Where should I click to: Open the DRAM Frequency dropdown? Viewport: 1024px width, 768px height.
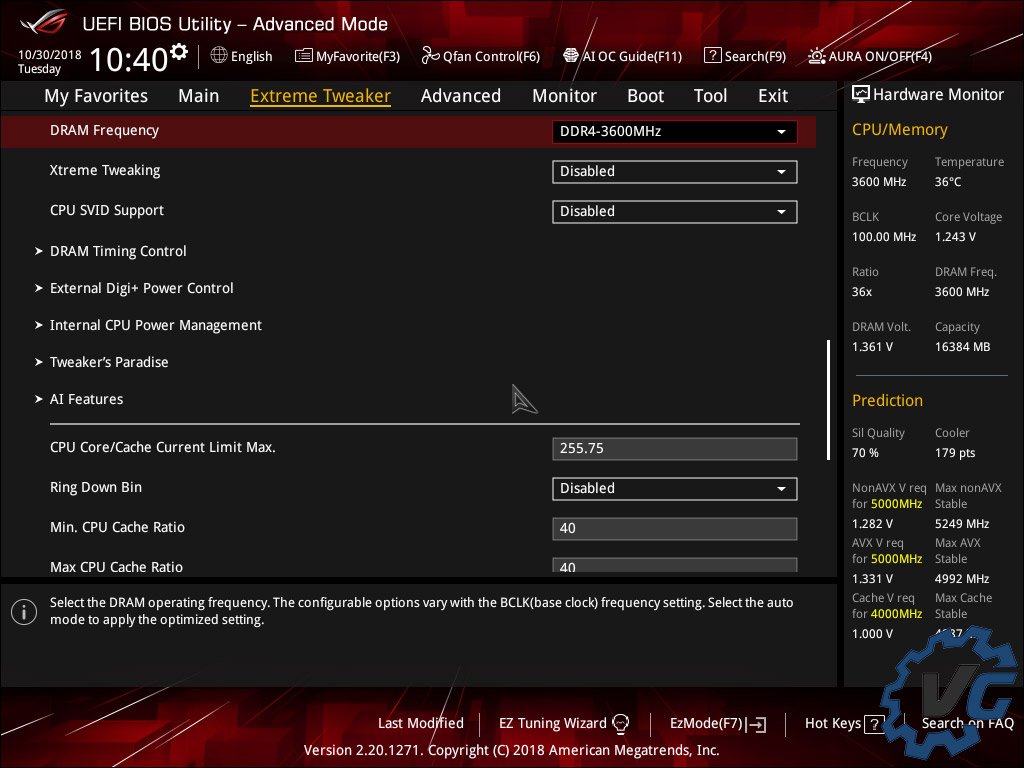pos(674,131)
